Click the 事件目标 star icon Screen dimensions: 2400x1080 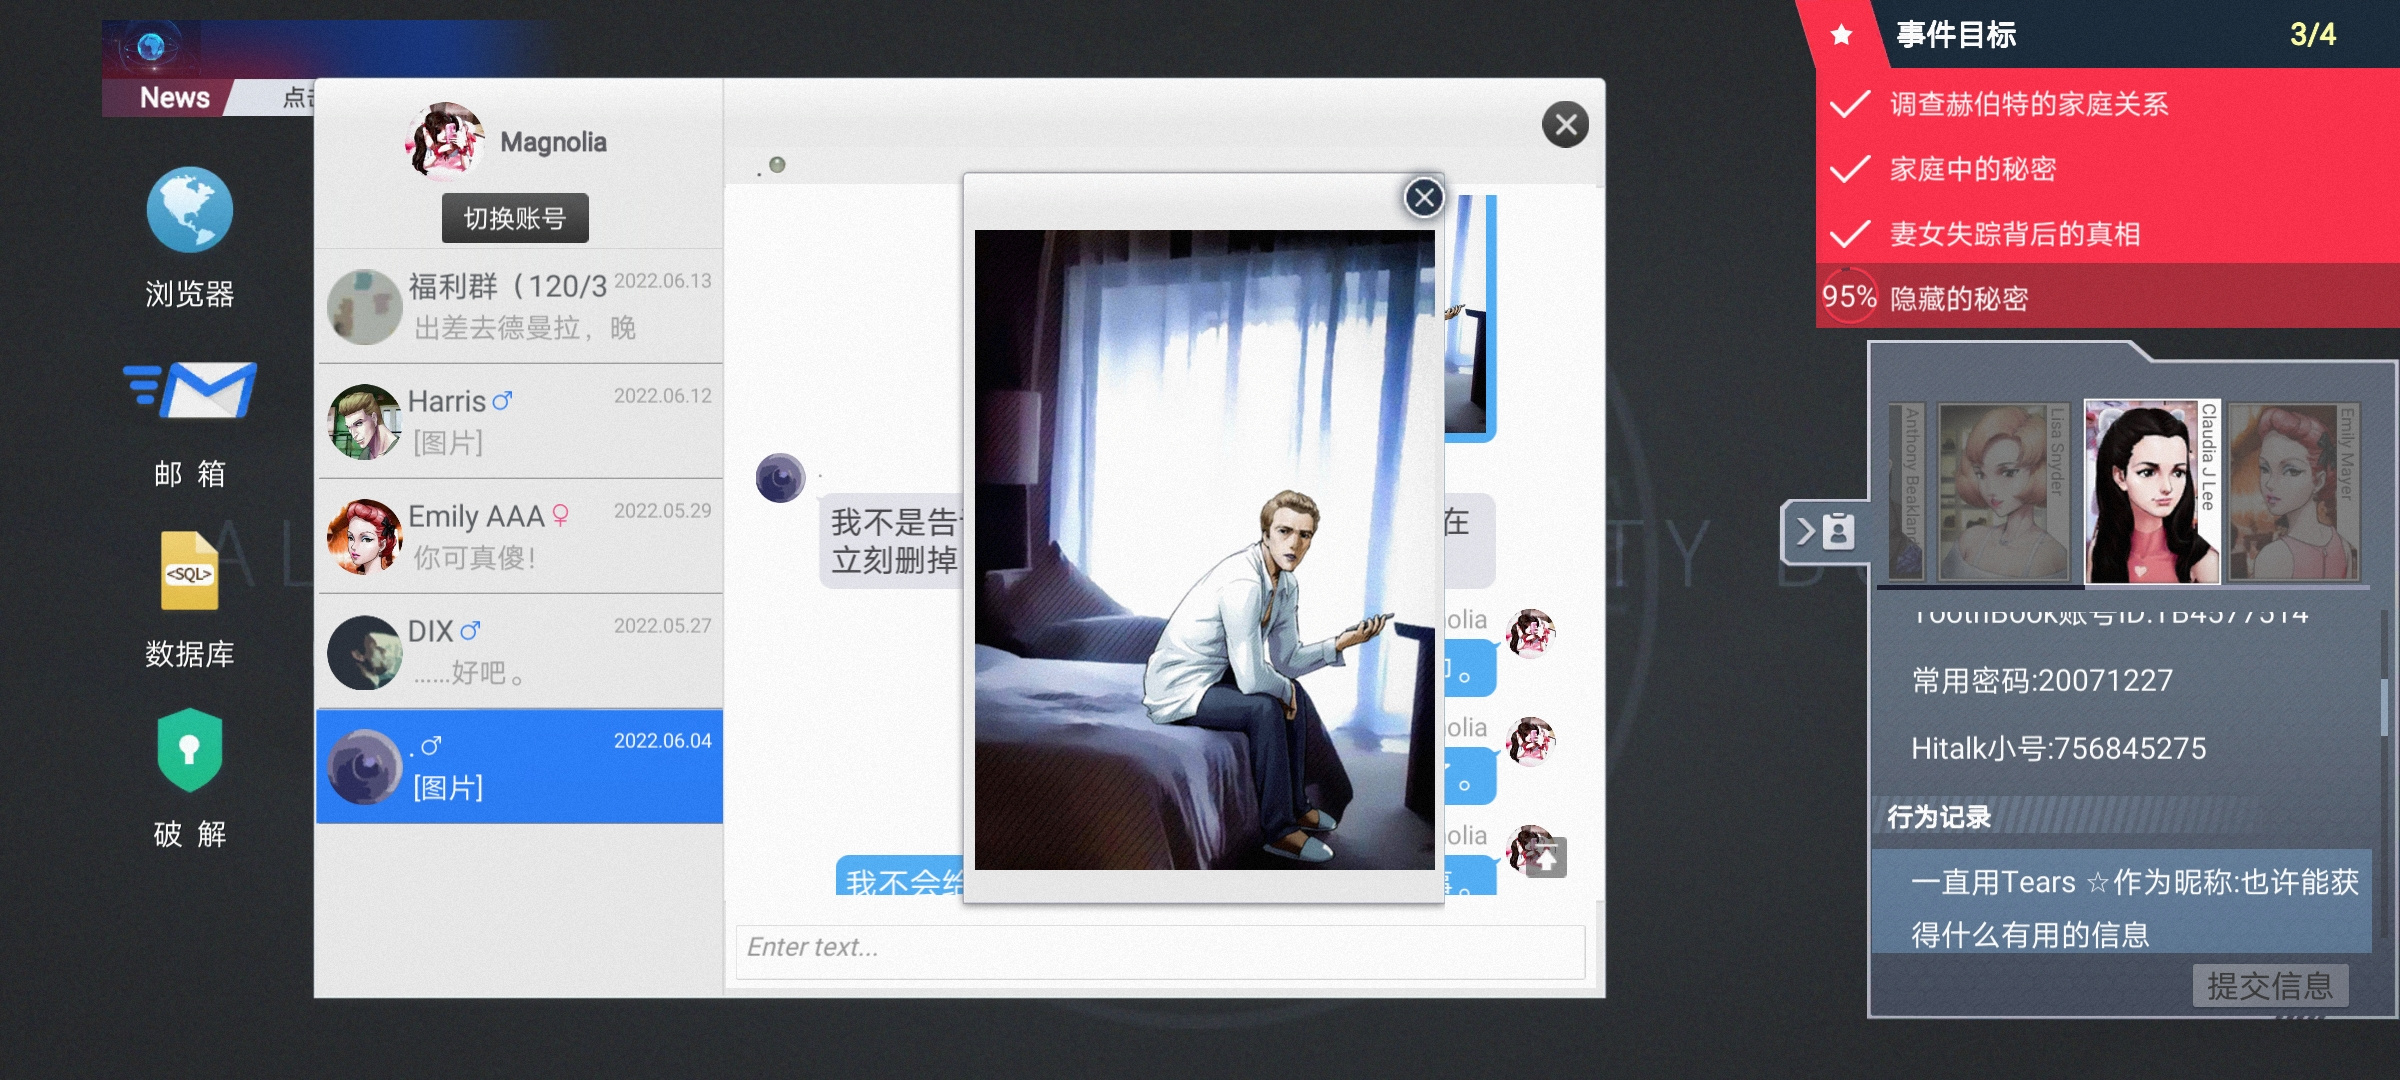[1841, 35]
